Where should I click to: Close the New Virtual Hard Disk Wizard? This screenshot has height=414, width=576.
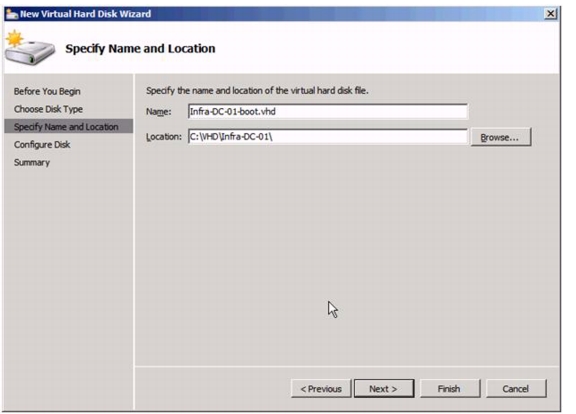tap(550, 14)
